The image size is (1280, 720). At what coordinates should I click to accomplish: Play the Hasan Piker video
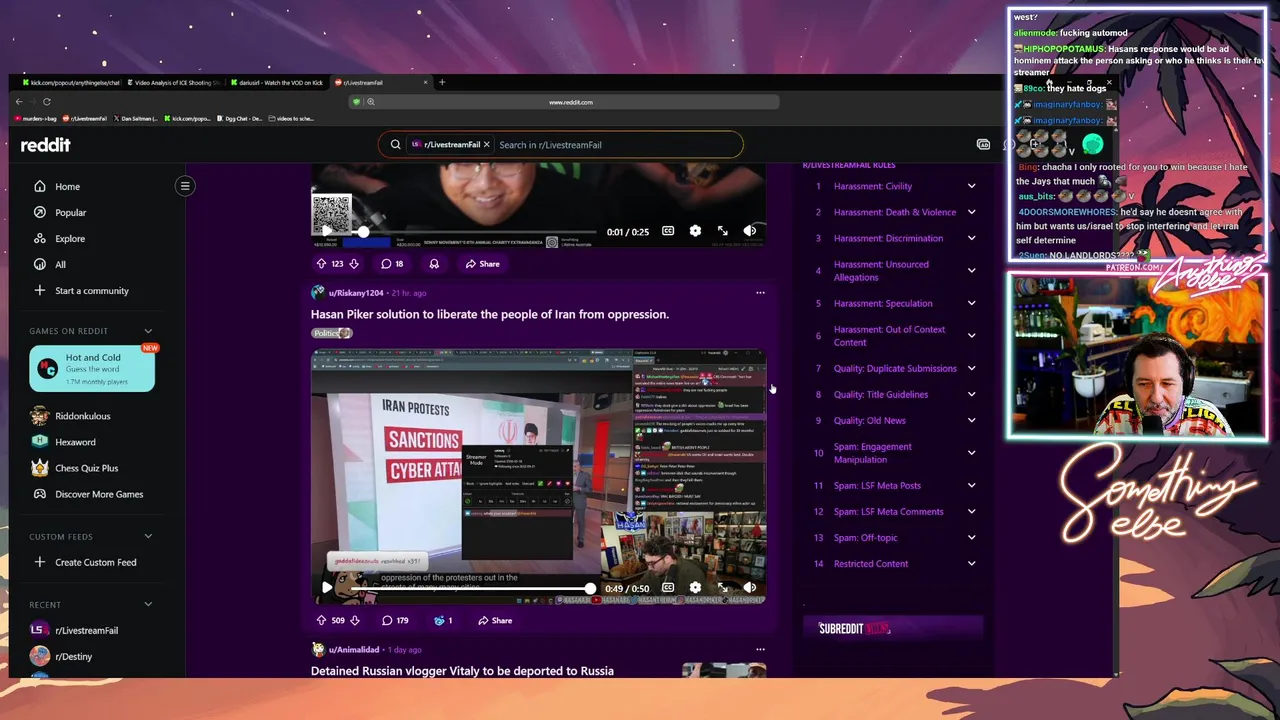point(326,588)
